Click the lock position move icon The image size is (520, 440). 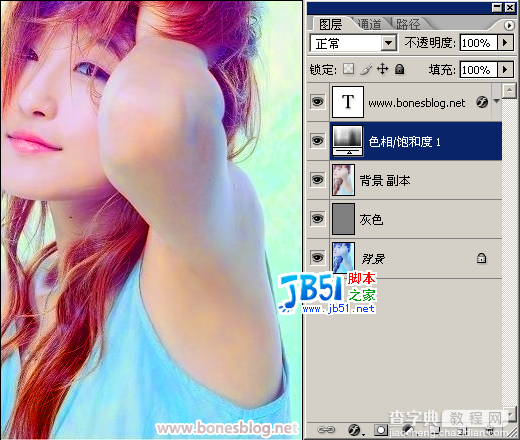(x=383, y=69)
